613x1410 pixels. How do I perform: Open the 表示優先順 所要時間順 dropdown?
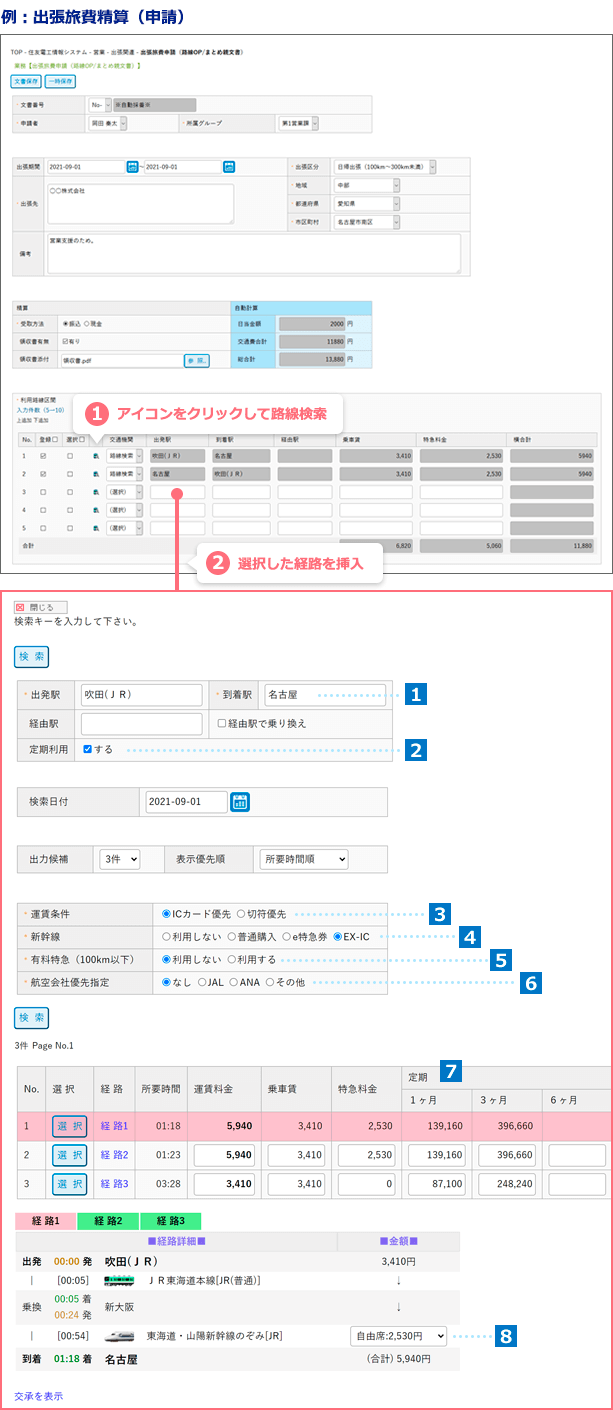(302, 858)
